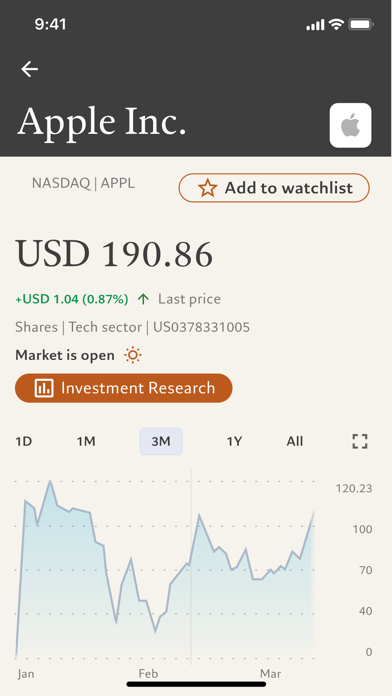Click the Add to watchlist button
This screenshot has width=392, height=696.
pos(274,188)
